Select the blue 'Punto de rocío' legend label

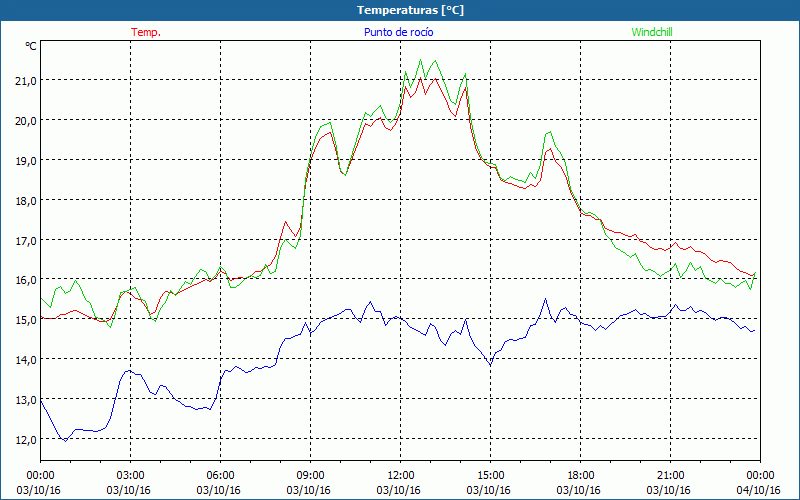coord(398,32)
